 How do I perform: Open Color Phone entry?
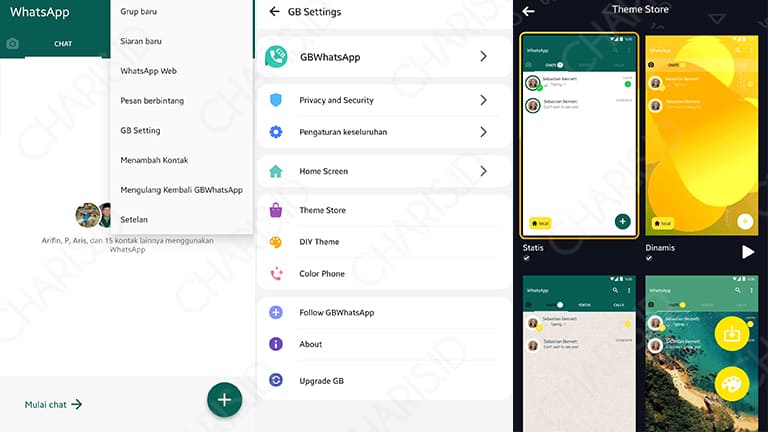coord(384,273)
